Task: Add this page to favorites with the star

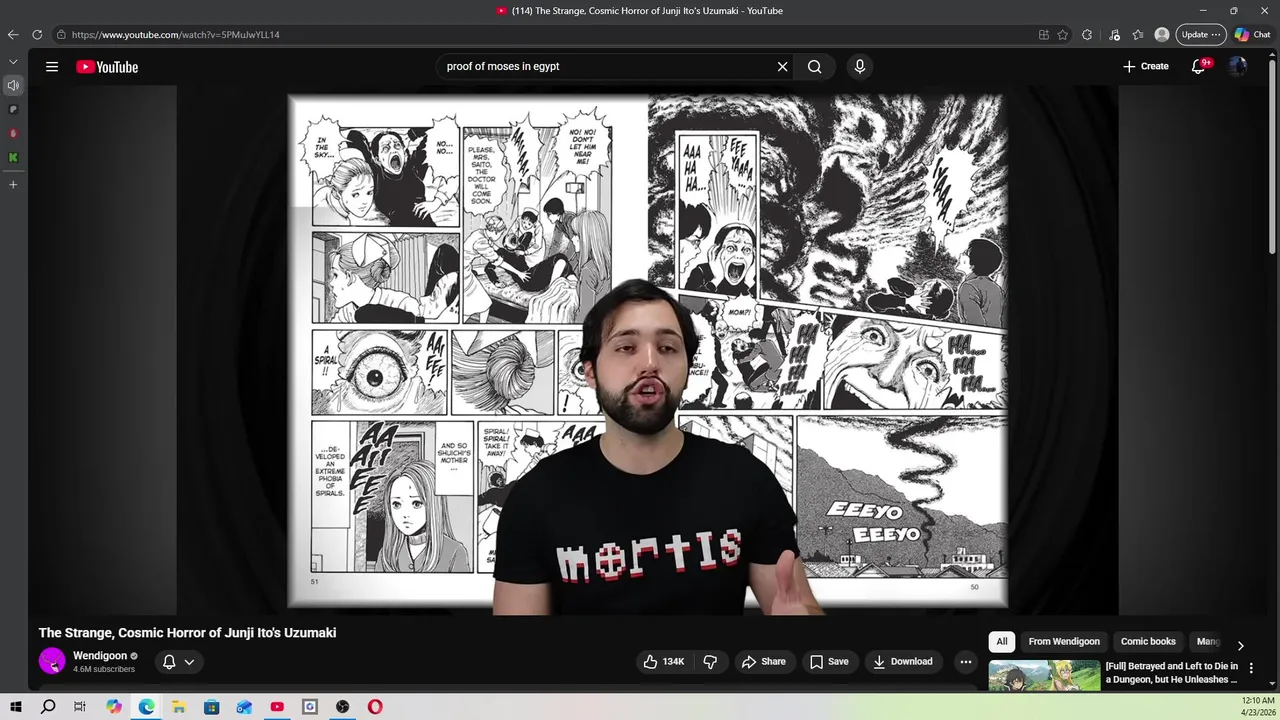Action: point(1063,35)
